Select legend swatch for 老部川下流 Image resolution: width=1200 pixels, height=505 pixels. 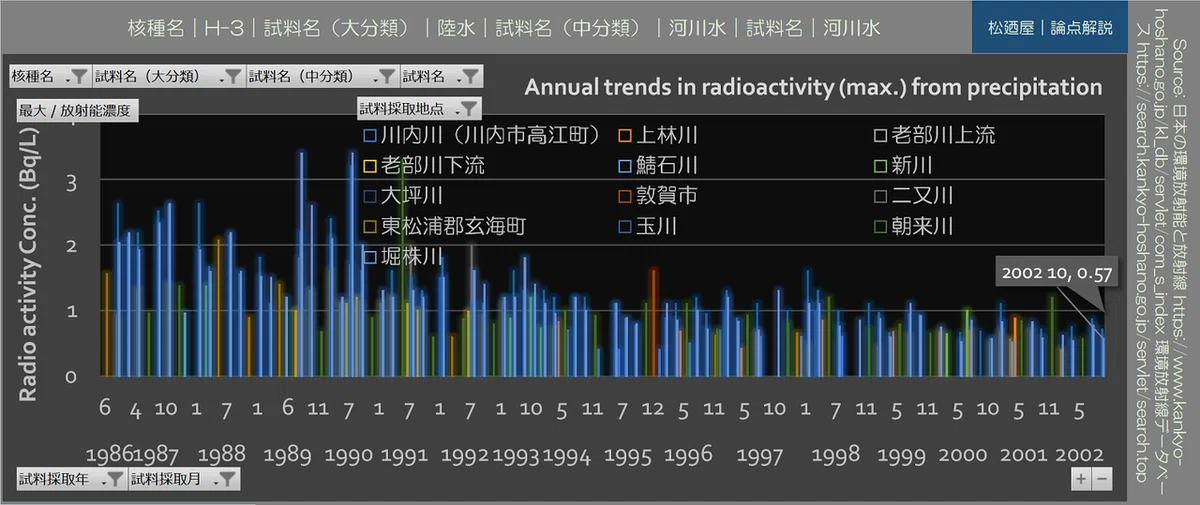pos(370,165)
